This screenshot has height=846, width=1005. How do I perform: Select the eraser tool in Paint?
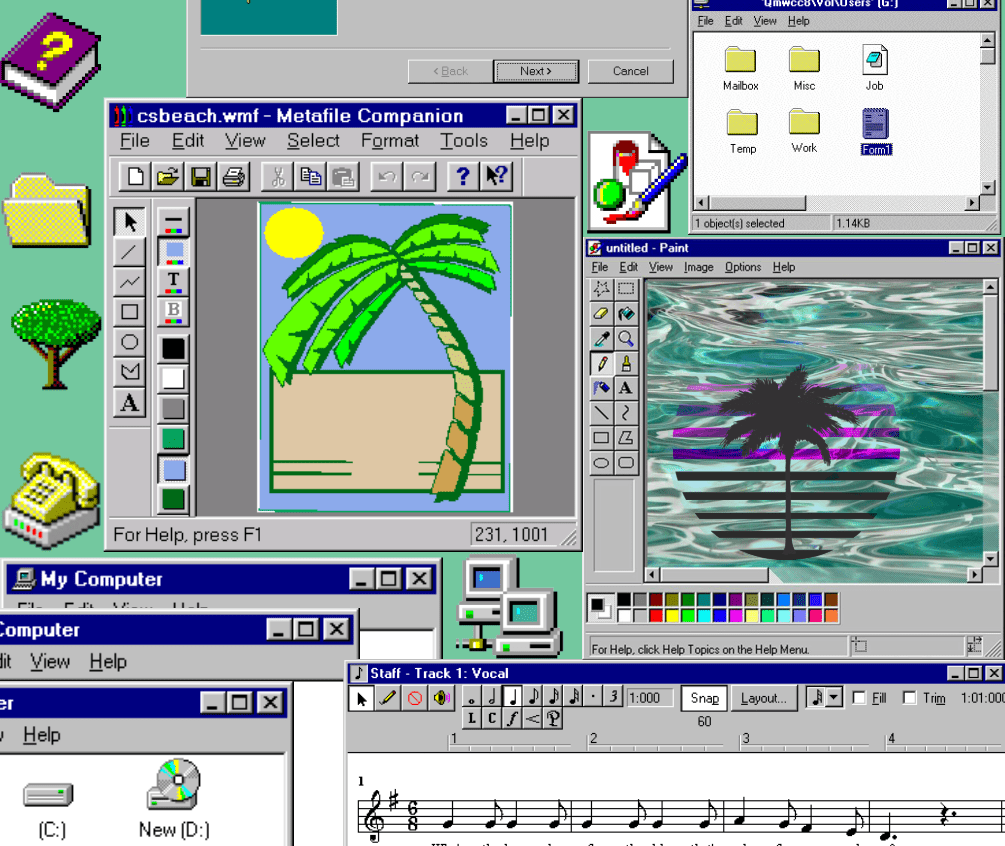(601, 314)
